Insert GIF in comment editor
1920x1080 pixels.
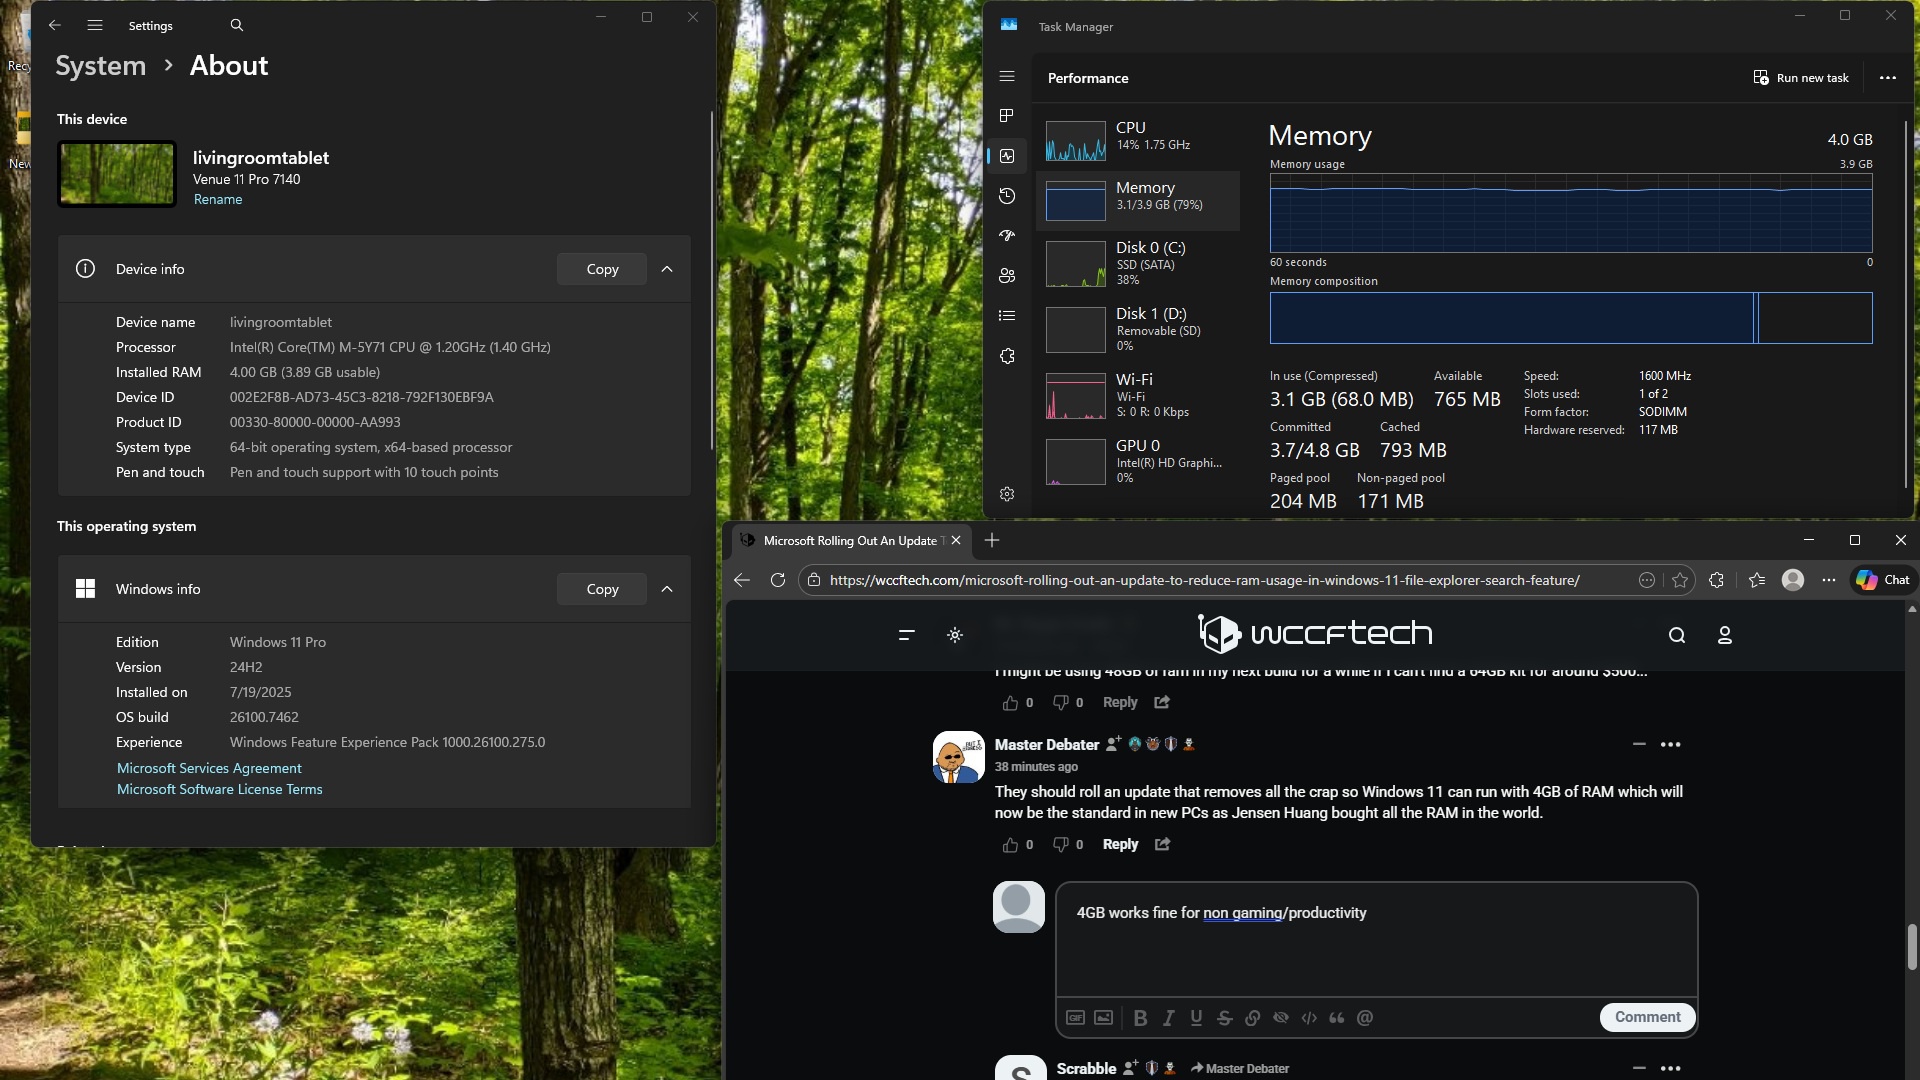(x=1075, y=1017)
